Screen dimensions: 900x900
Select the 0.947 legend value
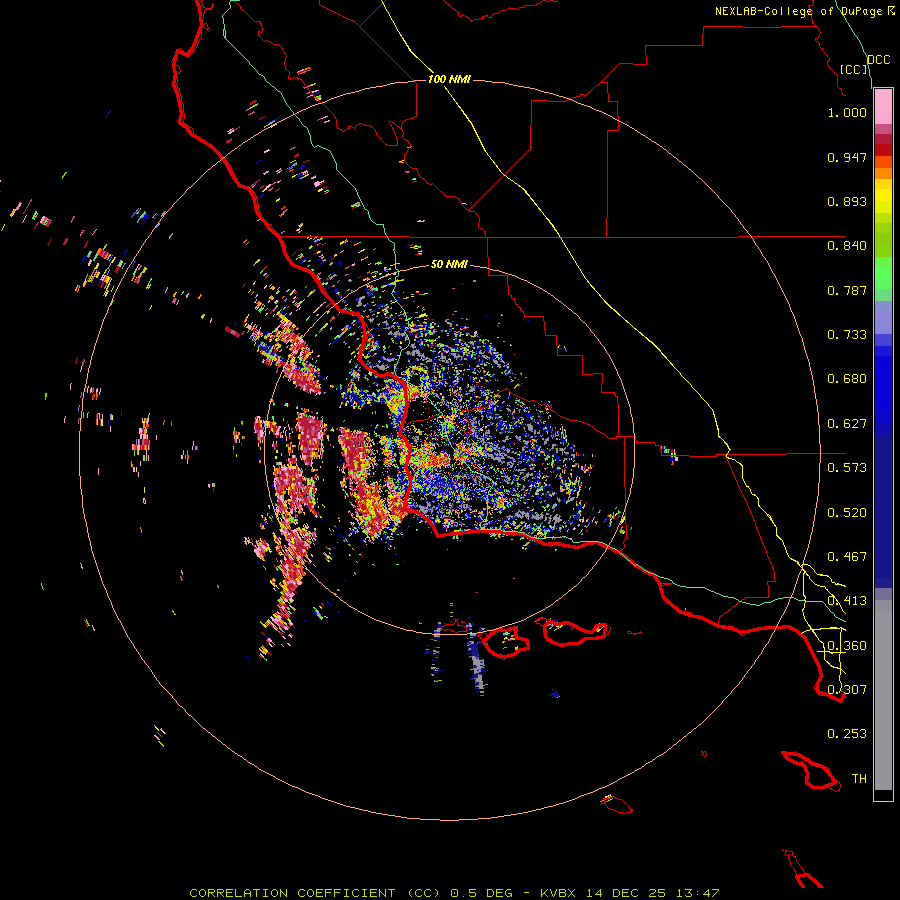pyautogui.click(x=847, y=157)
